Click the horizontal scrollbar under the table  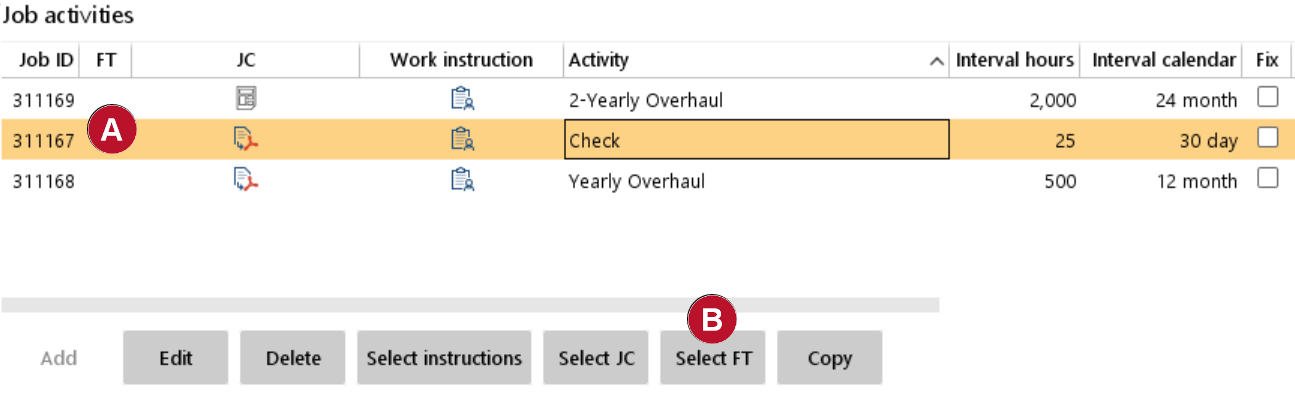[470, 304]
